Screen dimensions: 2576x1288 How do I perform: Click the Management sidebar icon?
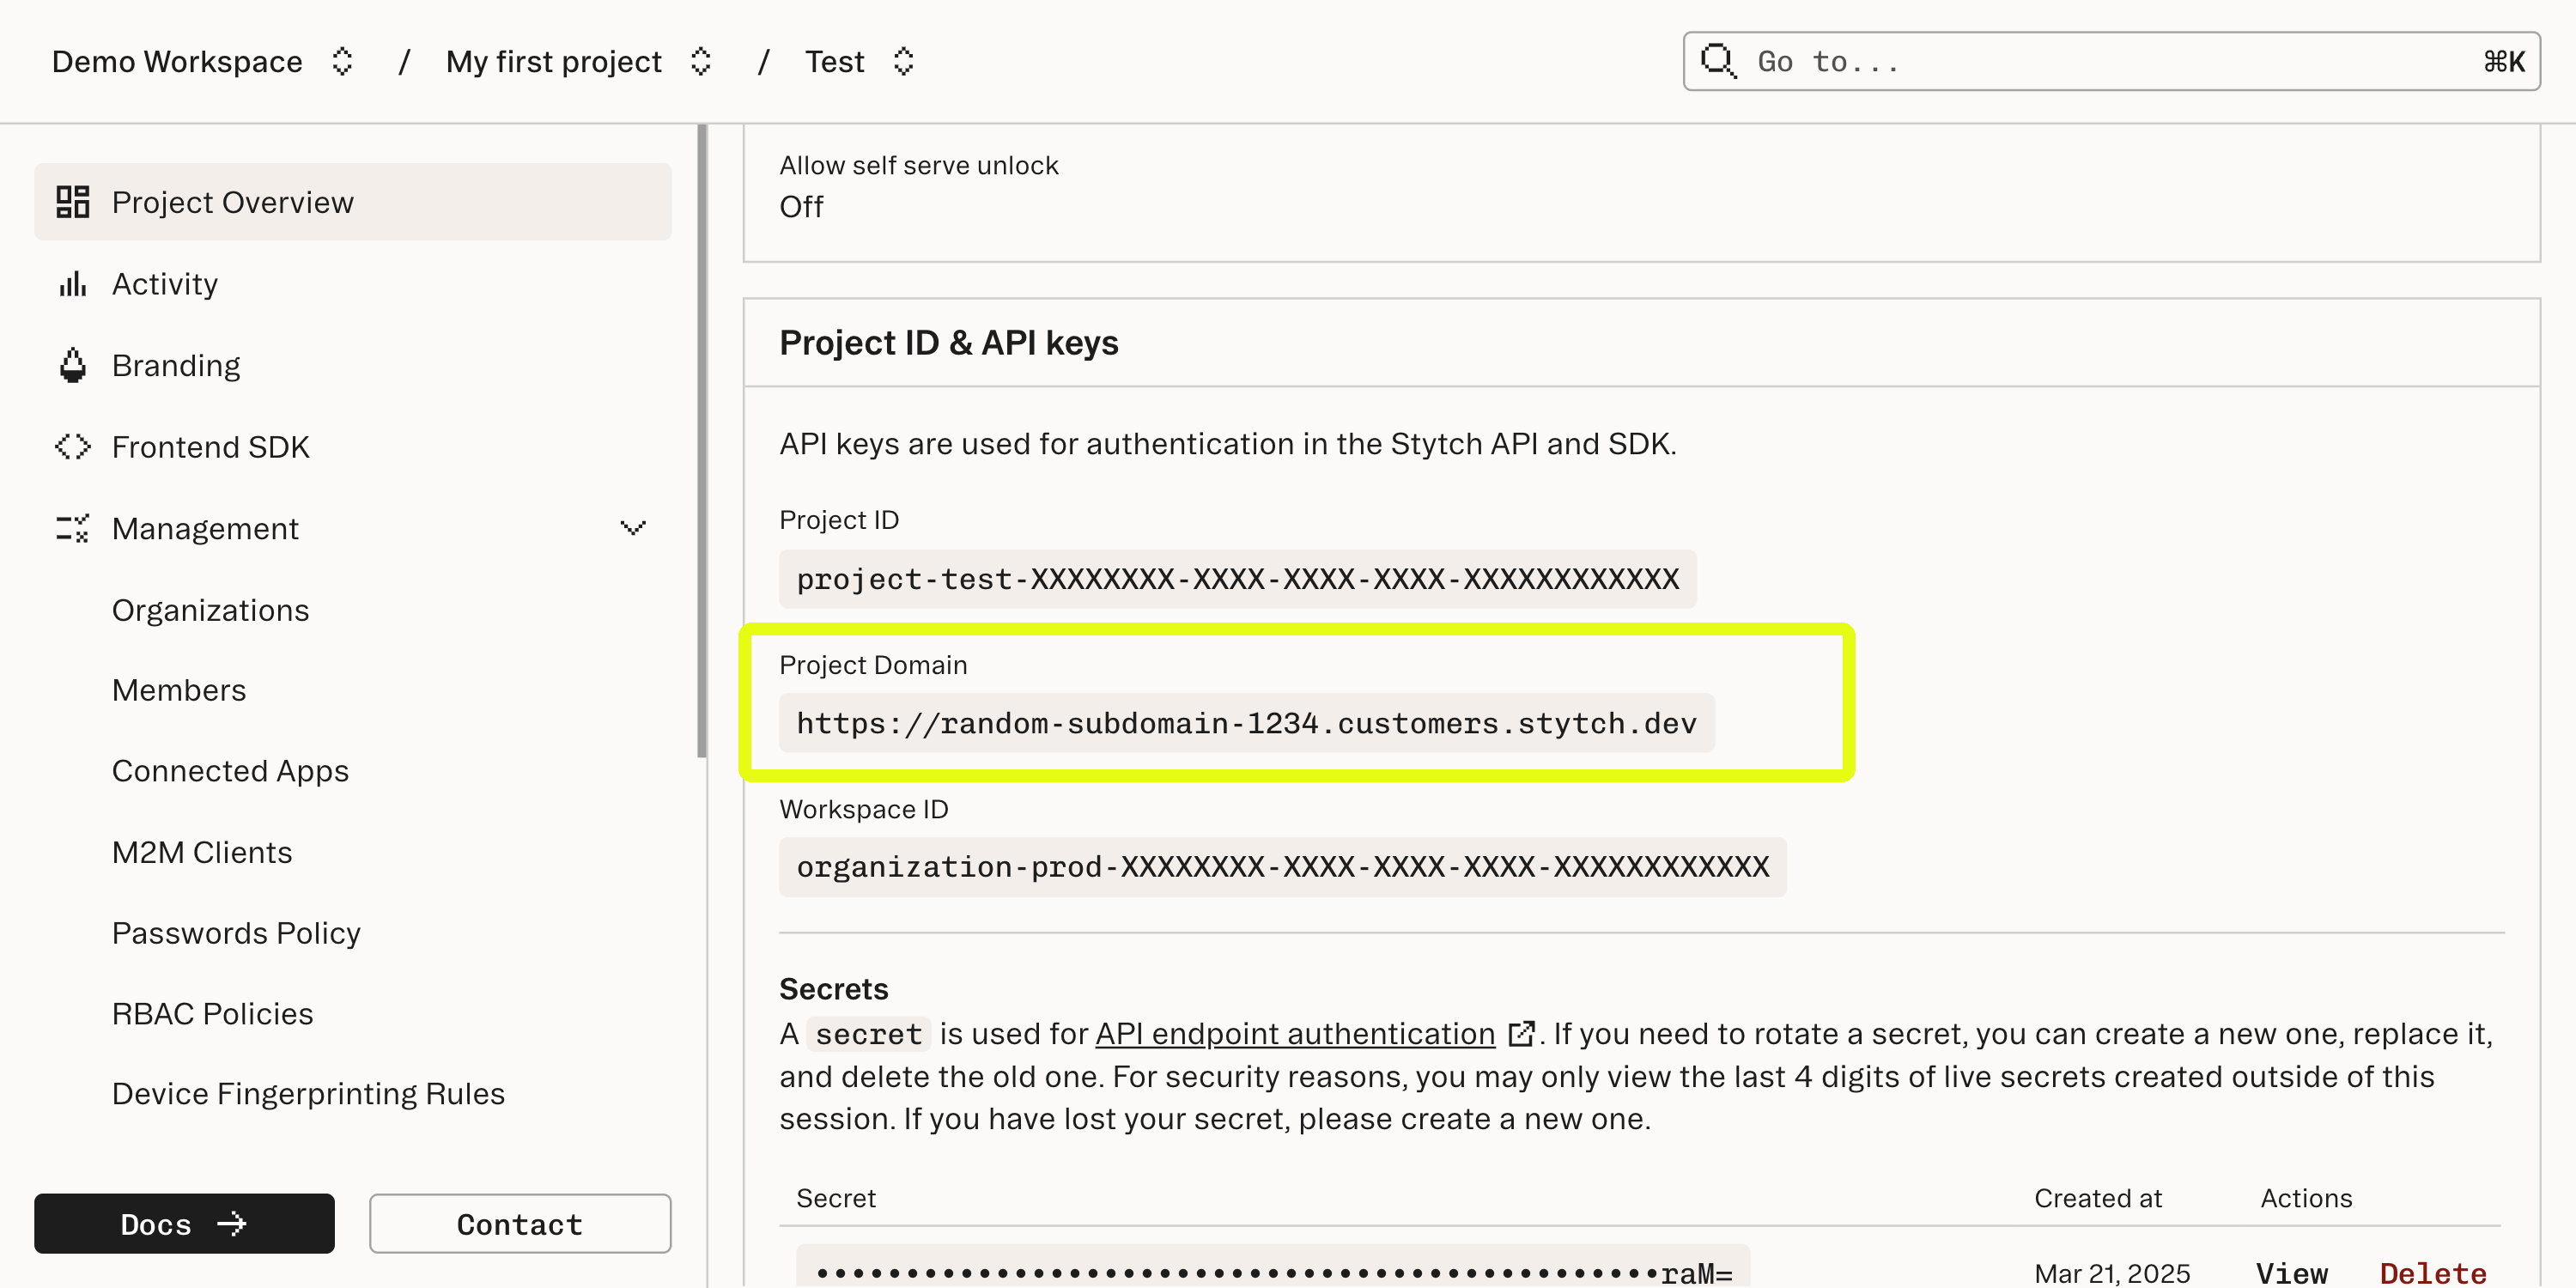click(71, 528)
